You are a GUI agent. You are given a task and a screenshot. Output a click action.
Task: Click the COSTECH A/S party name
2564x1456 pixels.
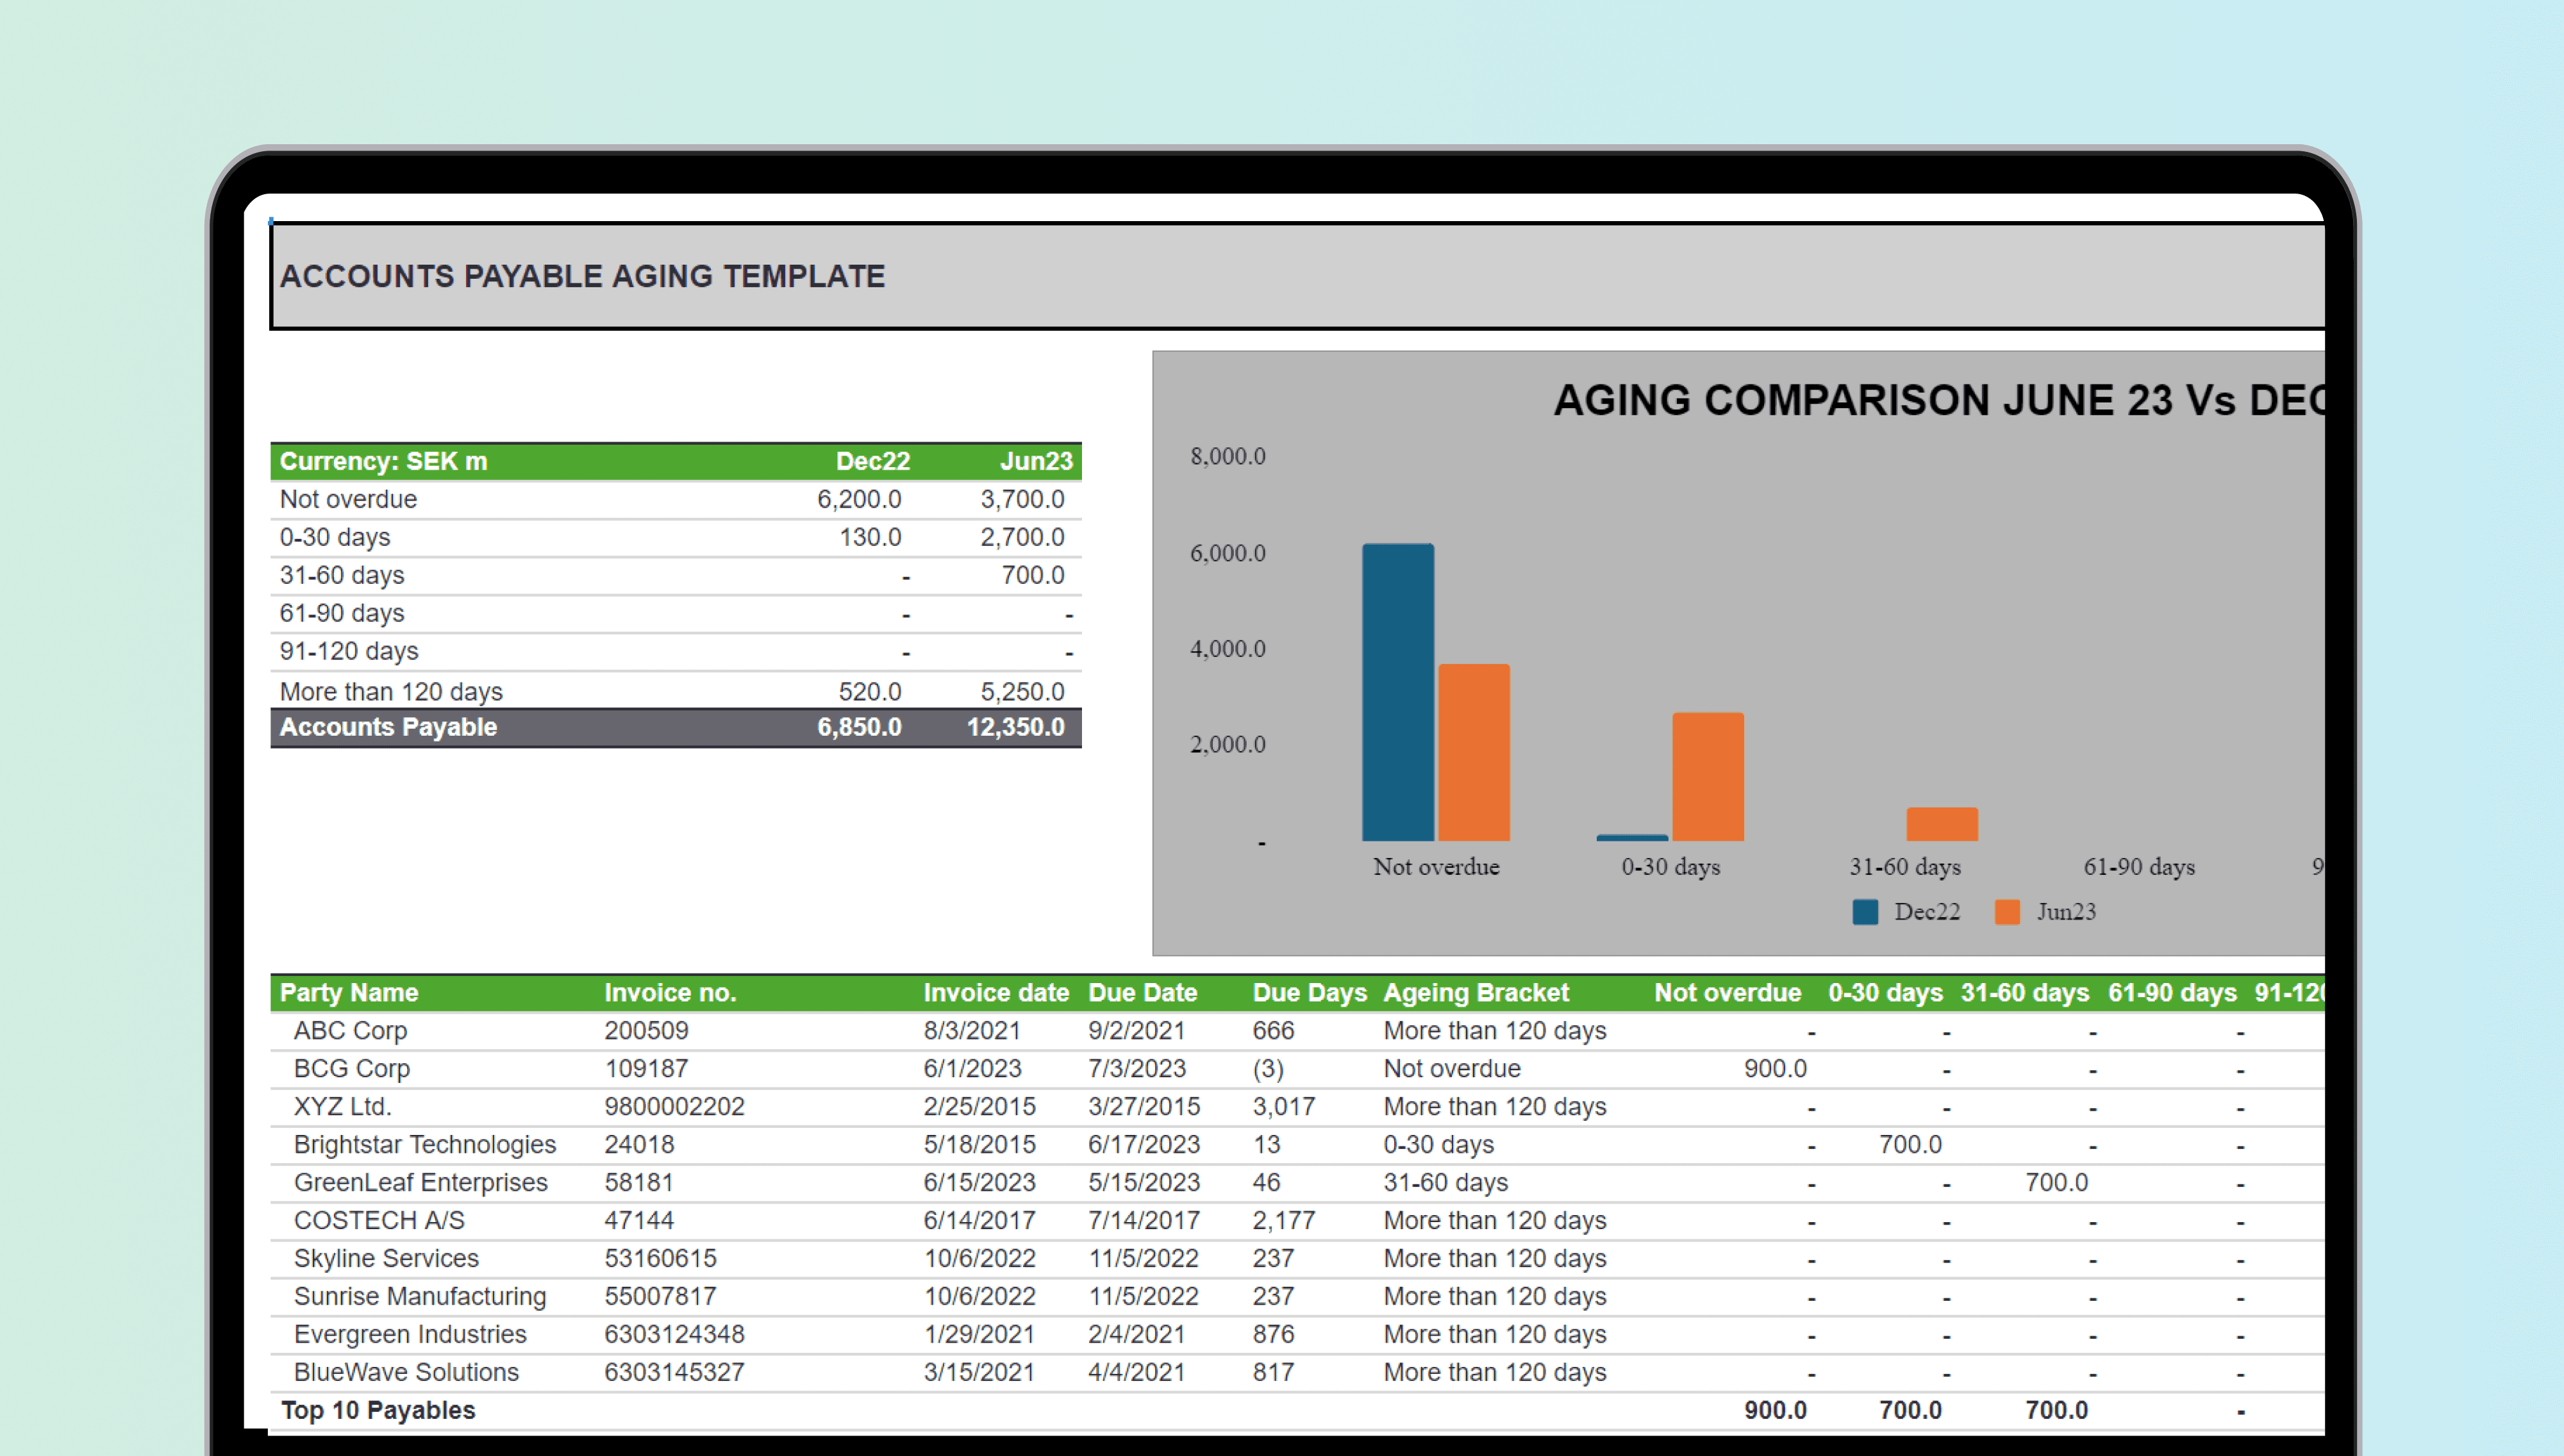coord(379,1220)
